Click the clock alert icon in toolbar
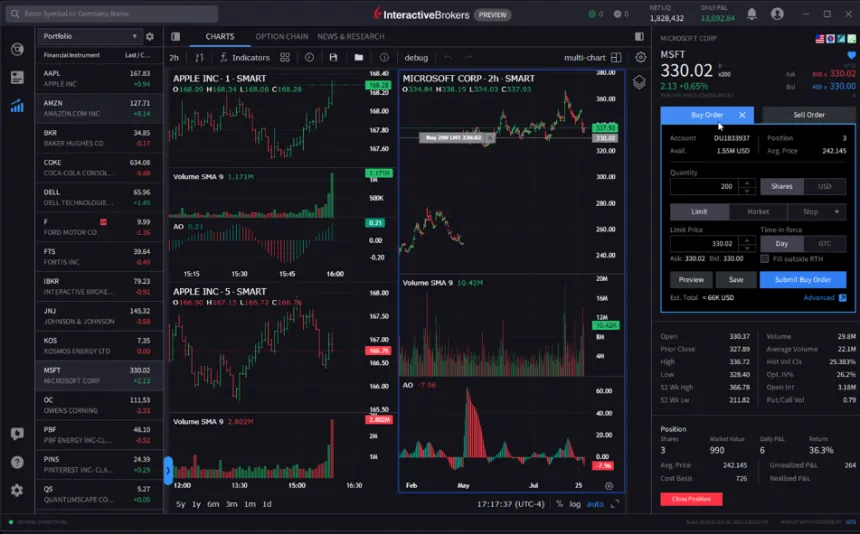The image size is (860, 534). point(309,58)
